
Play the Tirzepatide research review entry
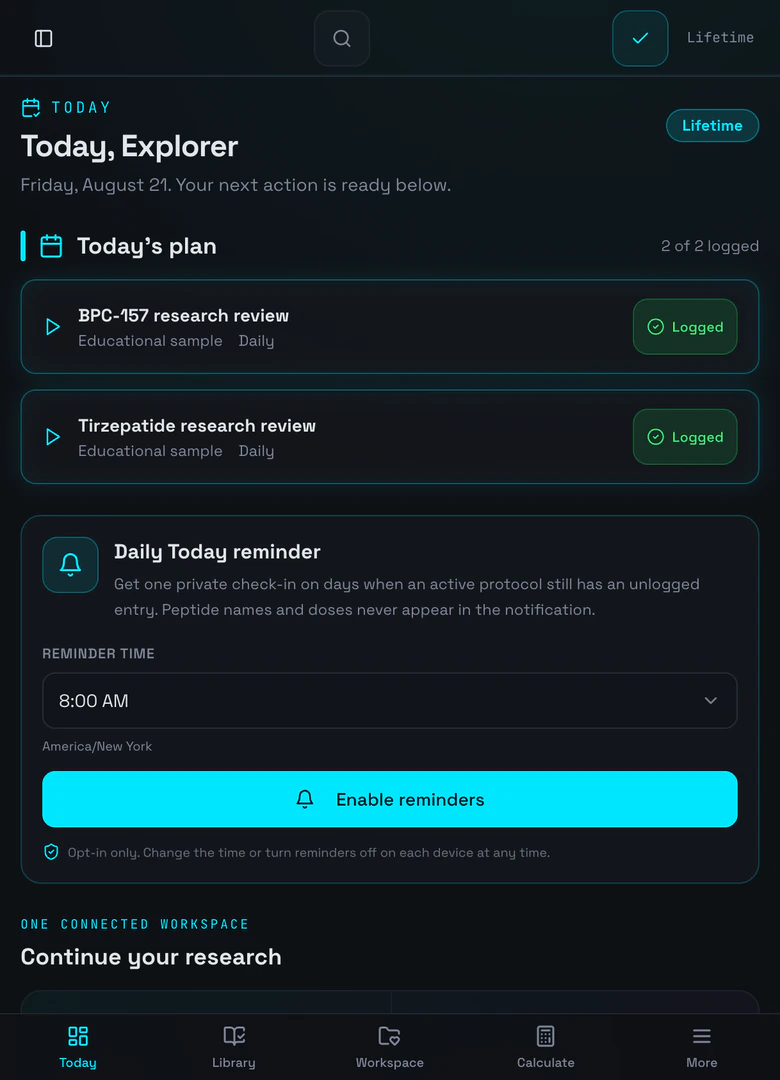[x=53, y=437]
